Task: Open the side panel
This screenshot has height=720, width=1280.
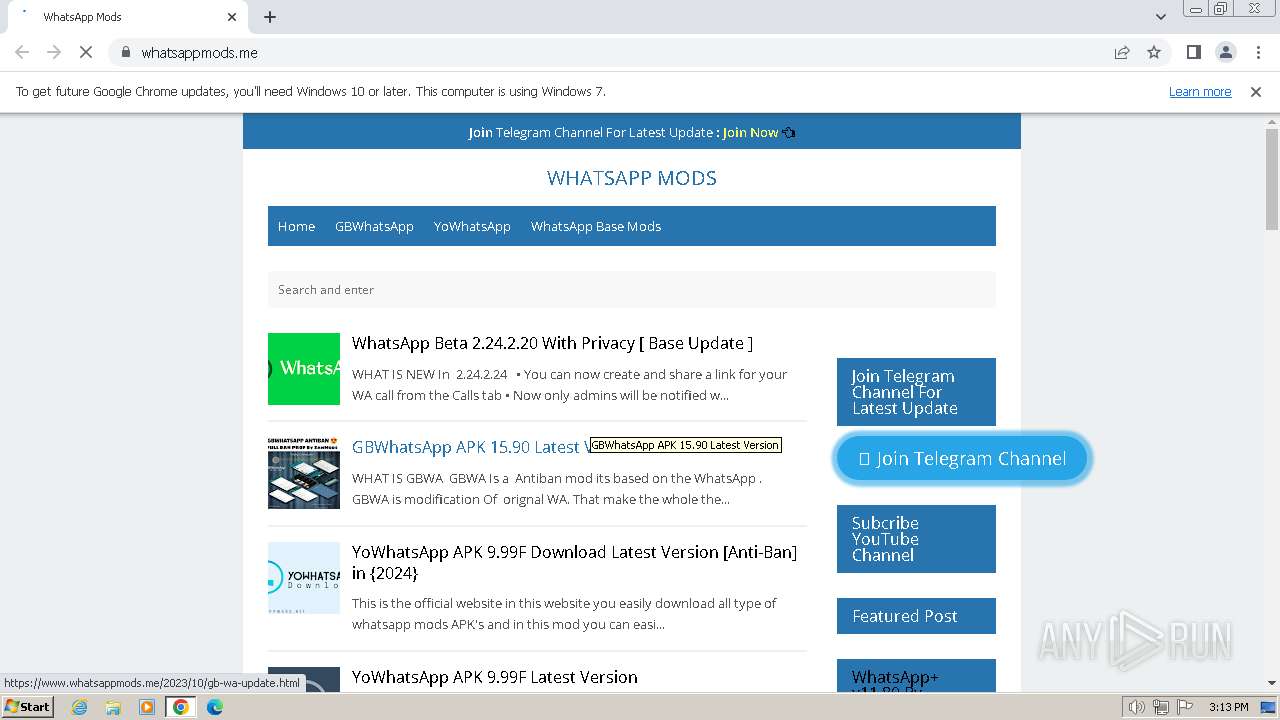Action: pyautogui.click(x=1193, y=52)
